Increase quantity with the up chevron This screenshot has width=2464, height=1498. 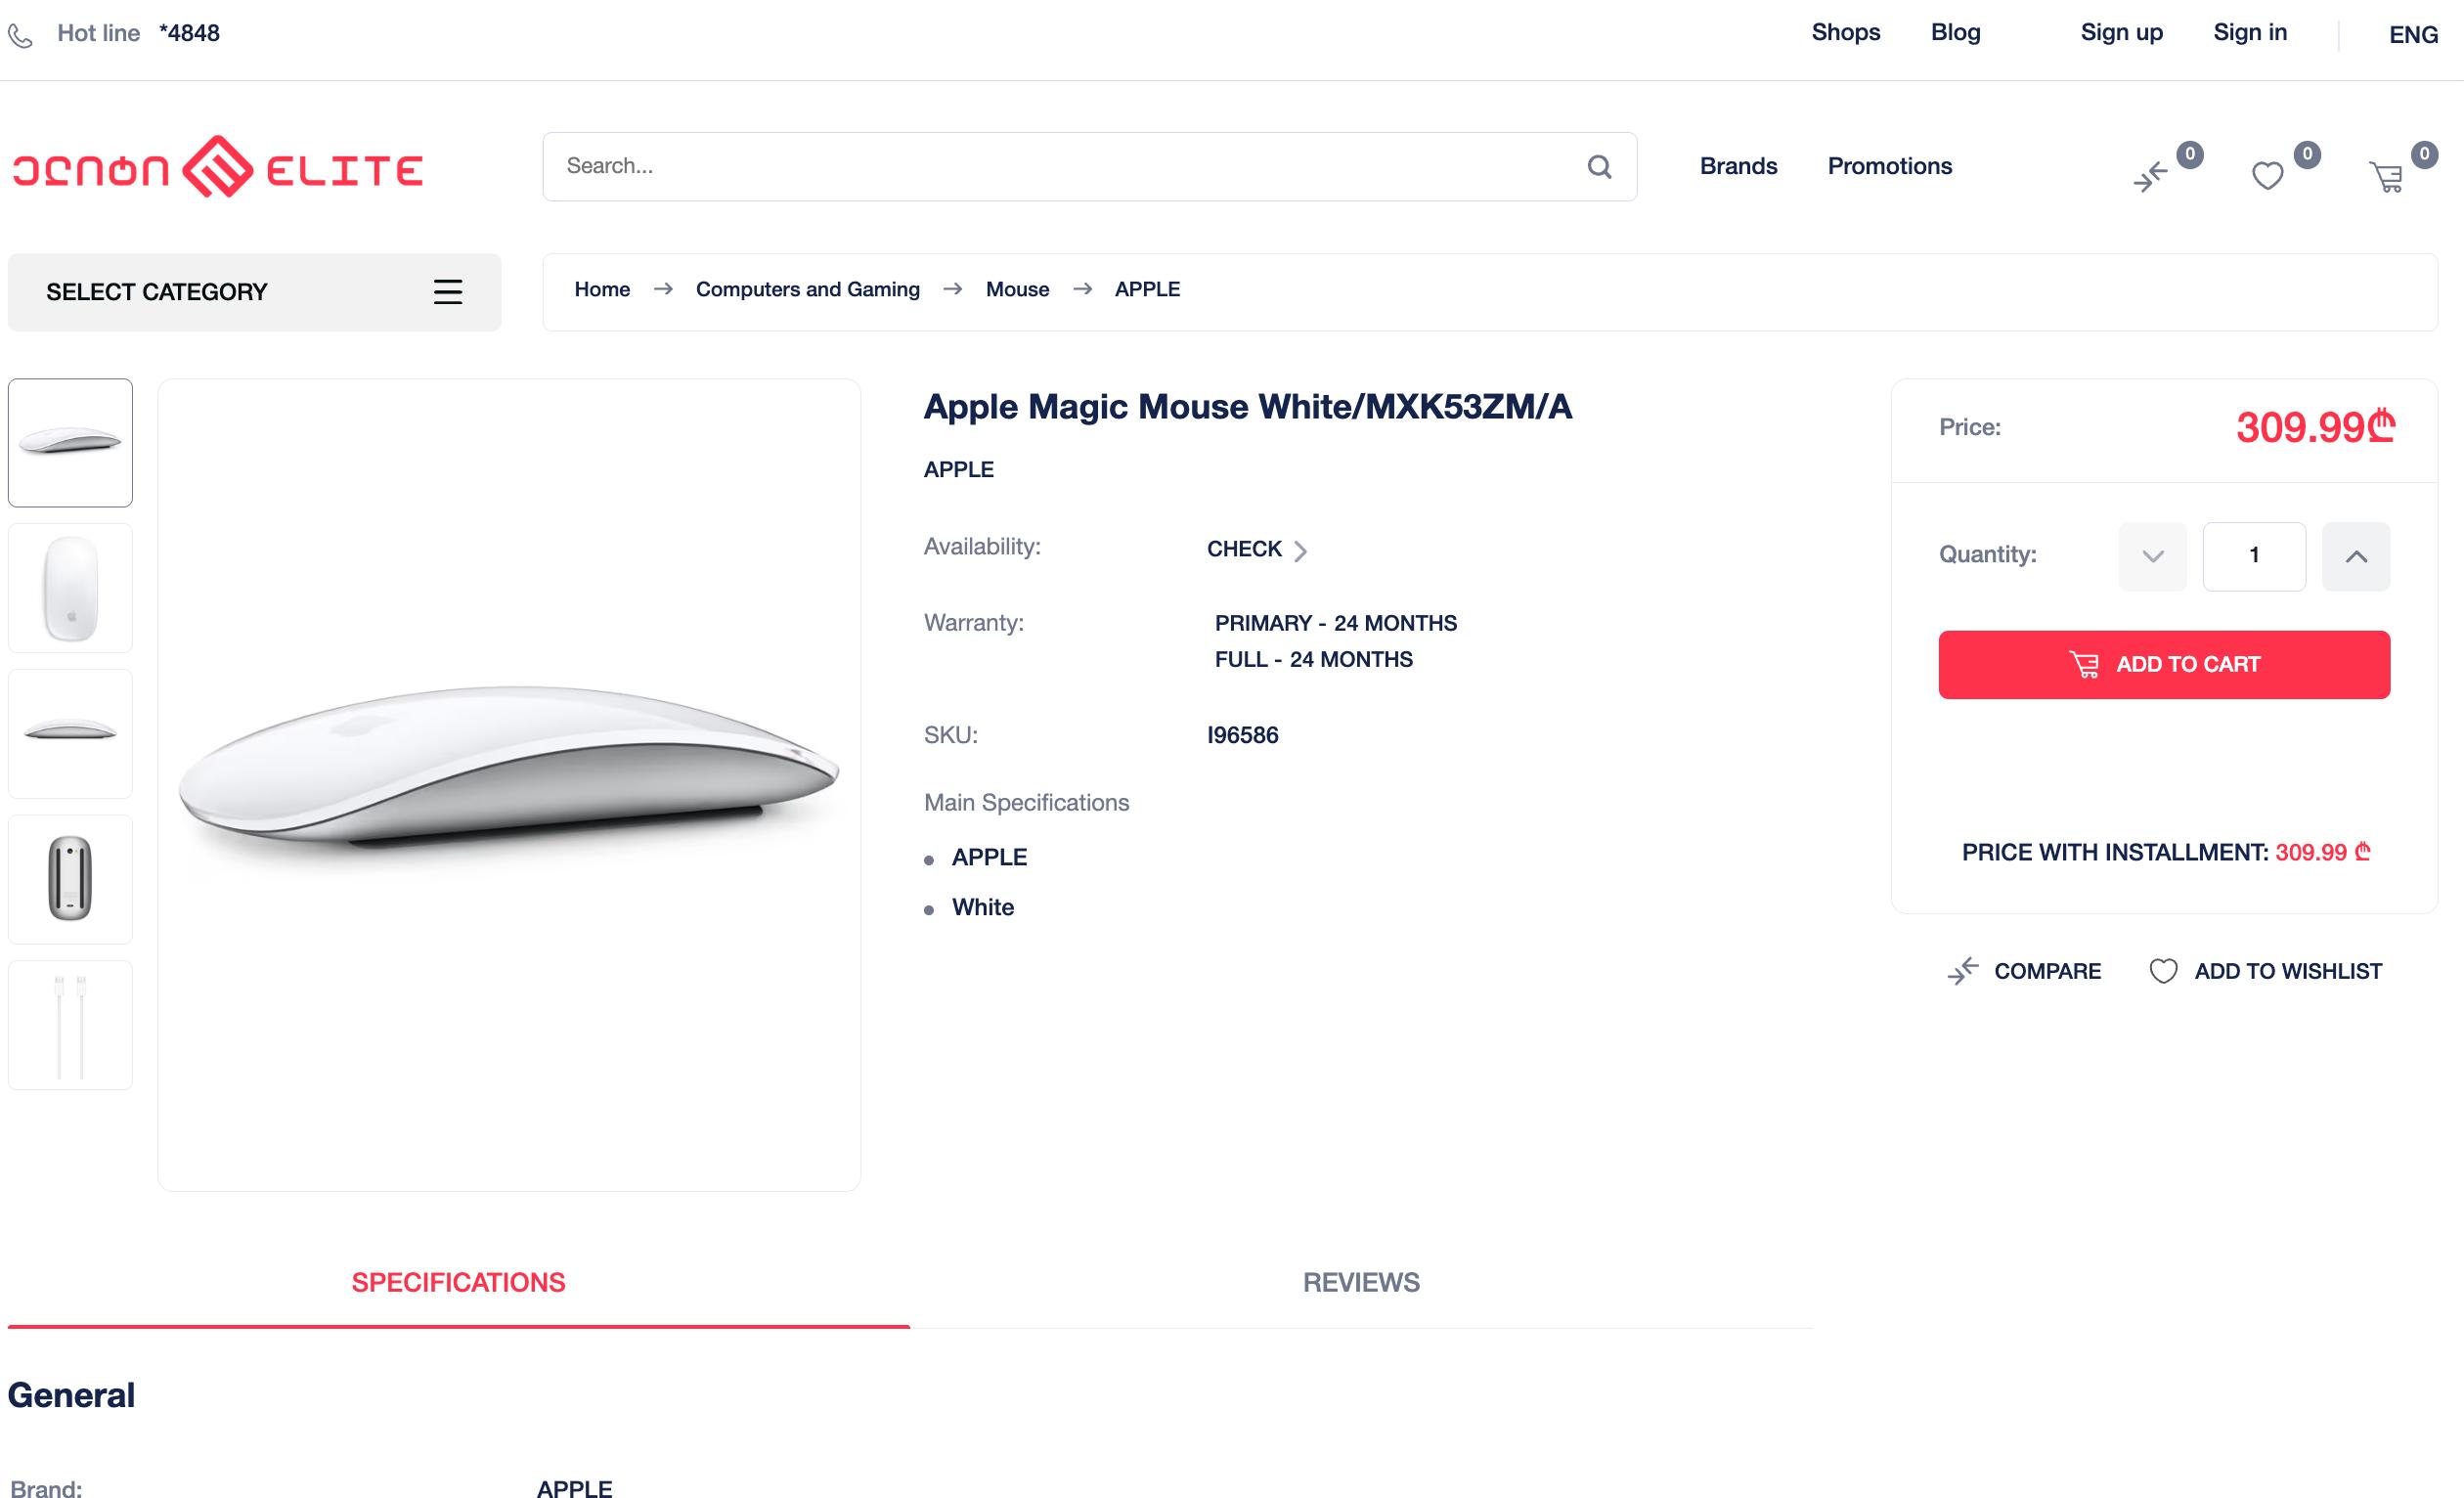coord(2355,556)
